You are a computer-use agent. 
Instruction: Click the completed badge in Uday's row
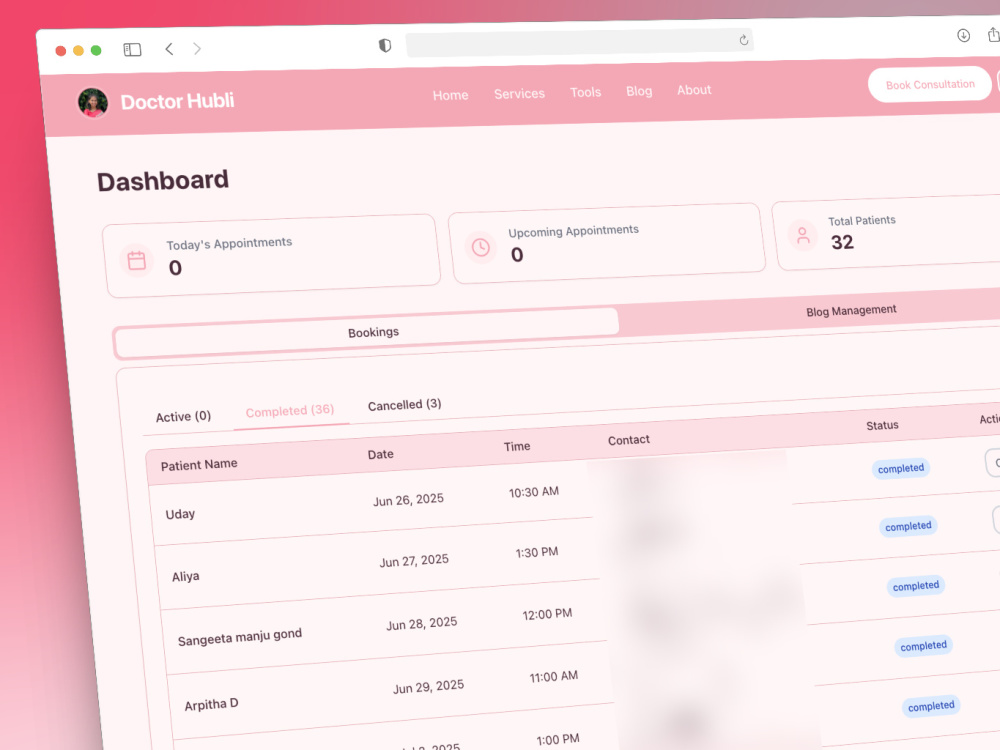click(901, 469)
